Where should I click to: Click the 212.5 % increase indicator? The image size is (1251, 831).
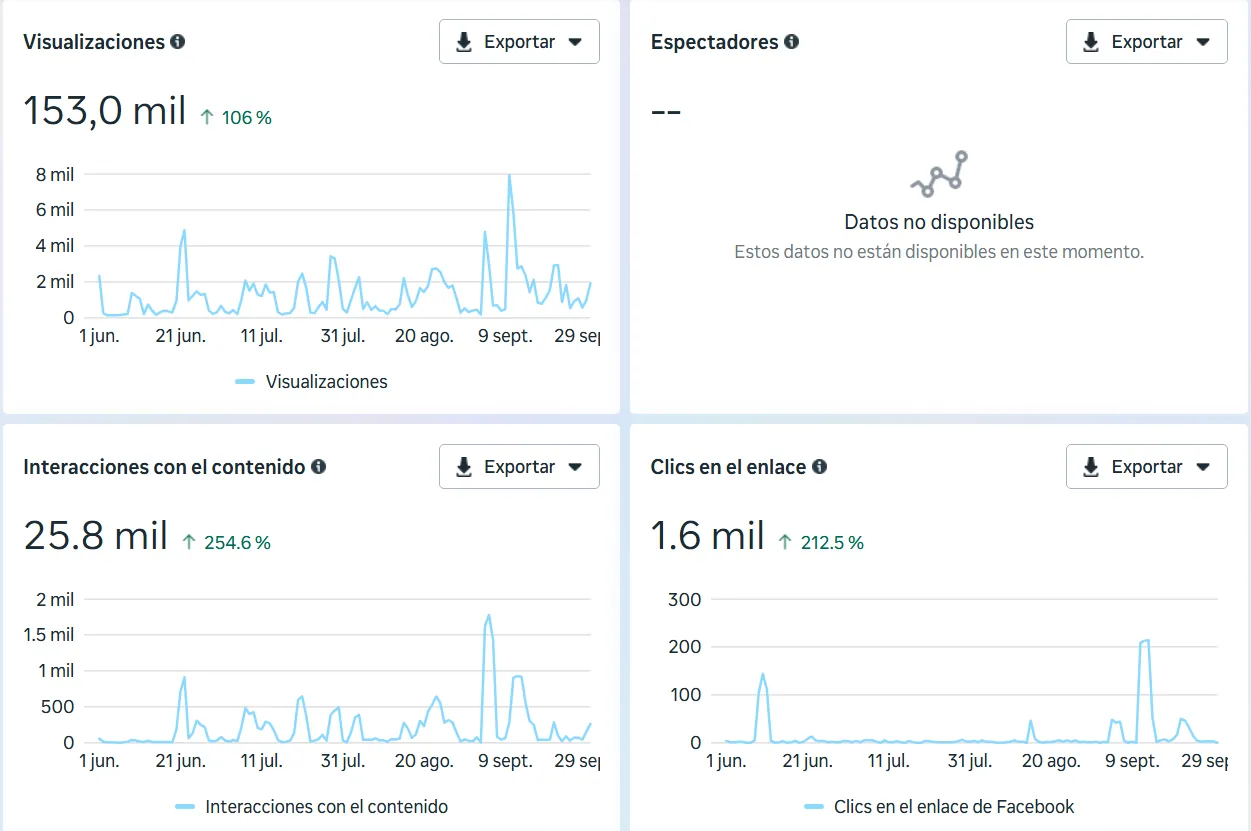click(820, 543)
